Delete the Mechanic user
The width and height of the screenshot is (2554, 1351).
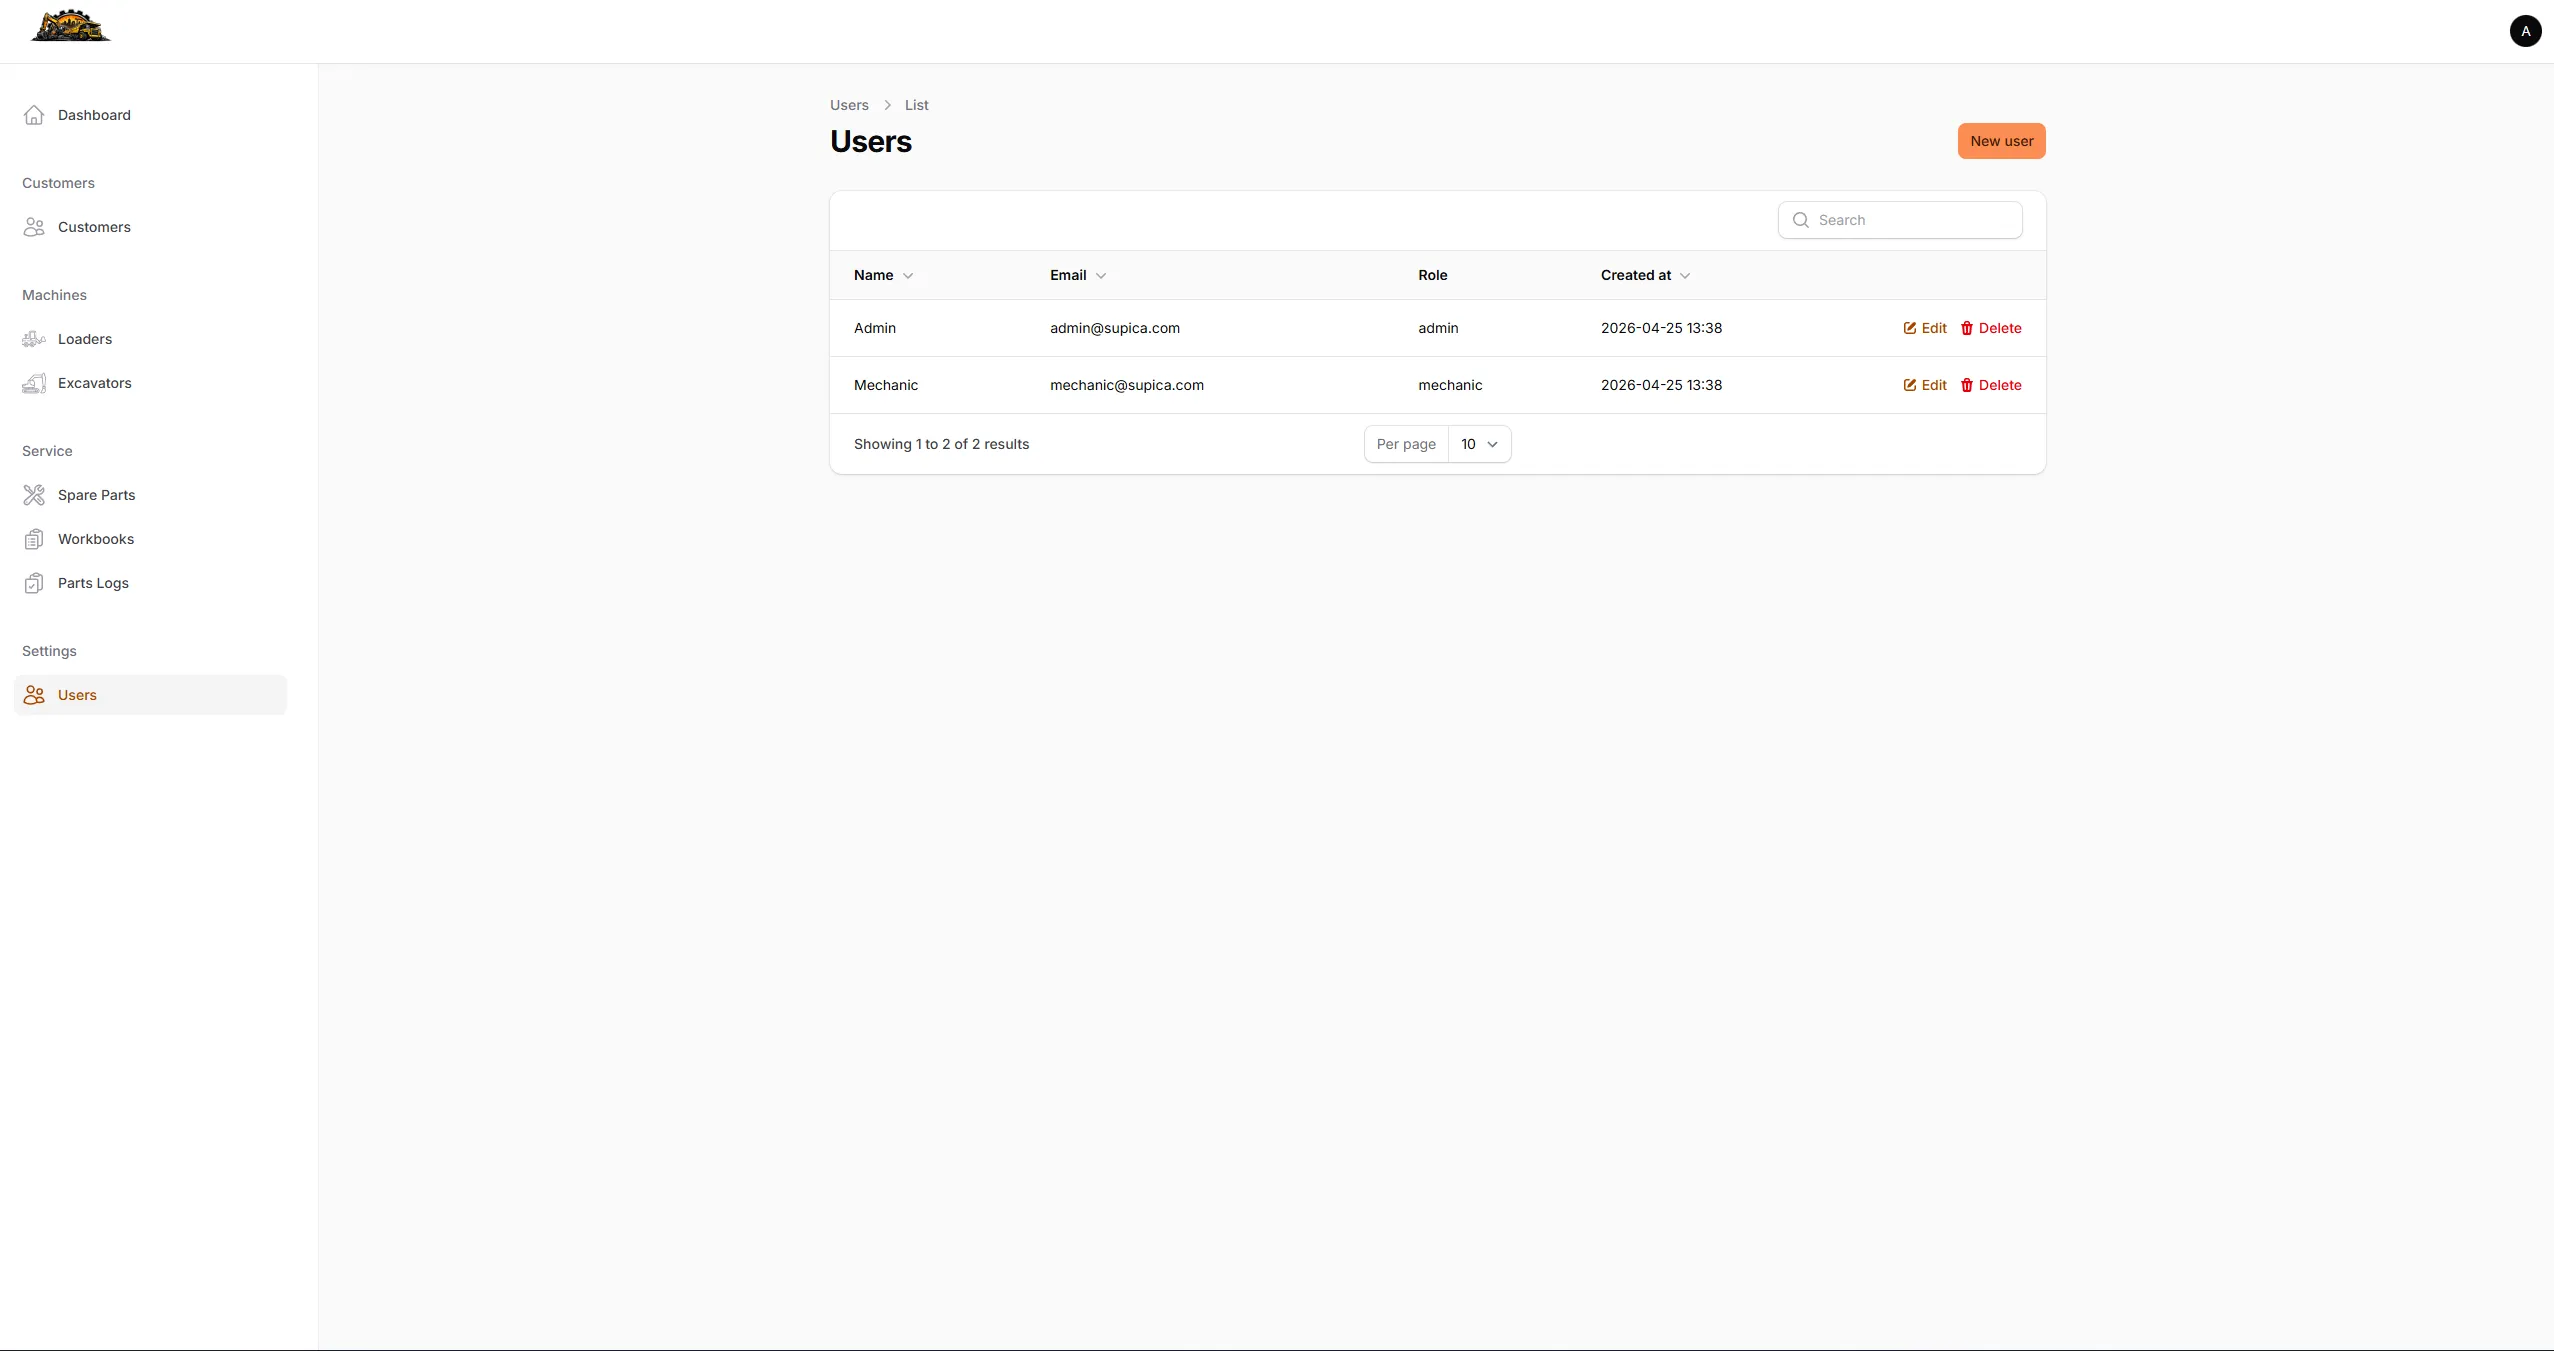point(1991,385)
